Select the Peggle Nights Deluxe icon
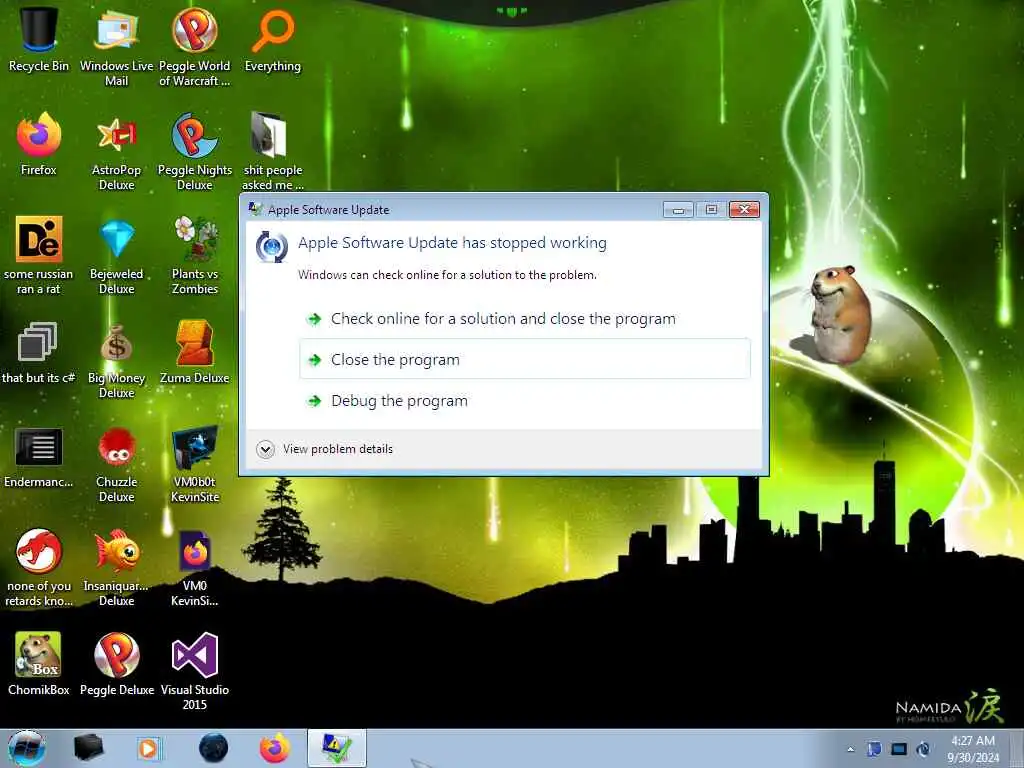Viewport: 1024px width, 768px height. pyautogui.click(x=195, y=152)
